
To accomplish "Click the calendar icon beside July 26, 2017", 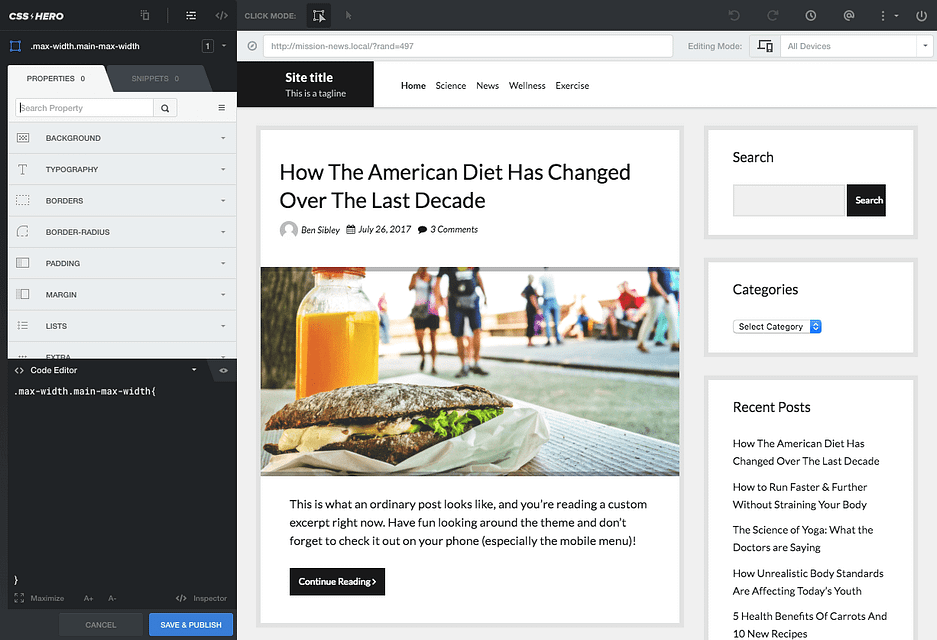I will pyautogui.click(x=351, y=229).
